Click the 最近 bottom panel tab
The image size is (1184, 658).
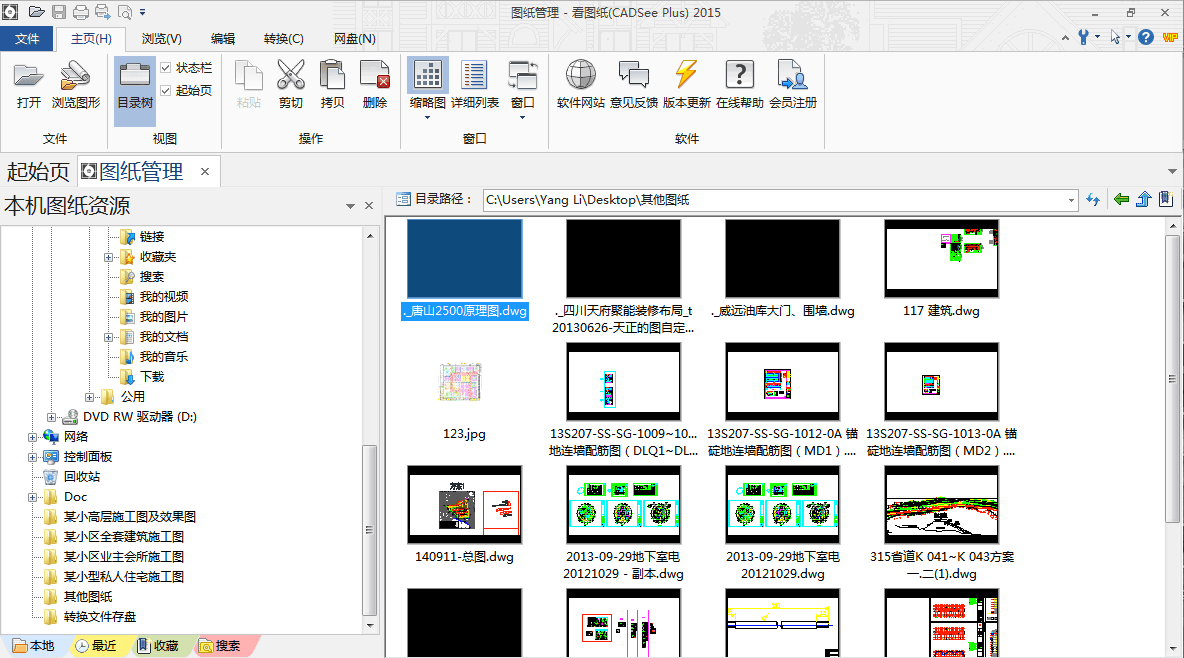96,646
